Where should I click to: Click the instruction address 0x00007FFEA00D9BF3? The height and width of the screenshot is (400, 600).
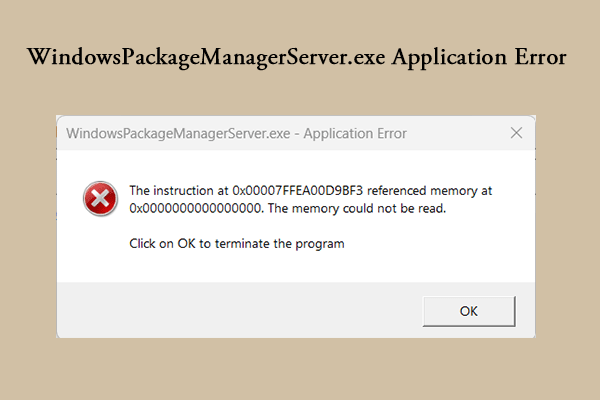297,190
